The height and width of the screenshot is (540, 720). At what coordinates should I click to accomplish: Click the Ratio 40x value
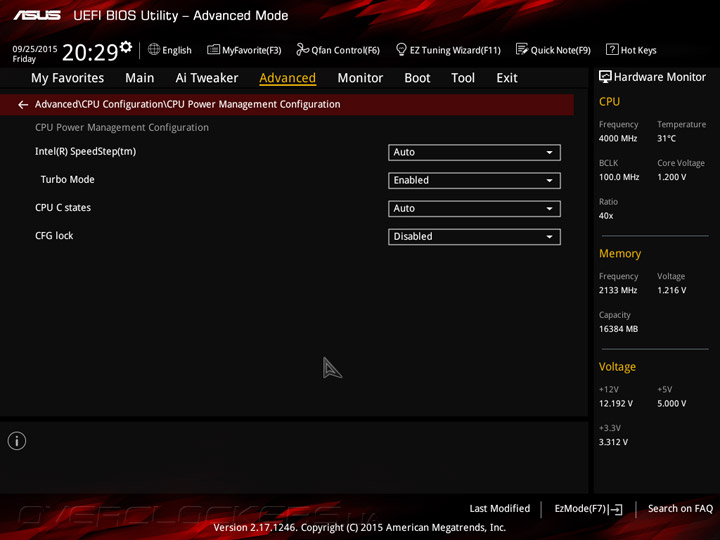606,216
